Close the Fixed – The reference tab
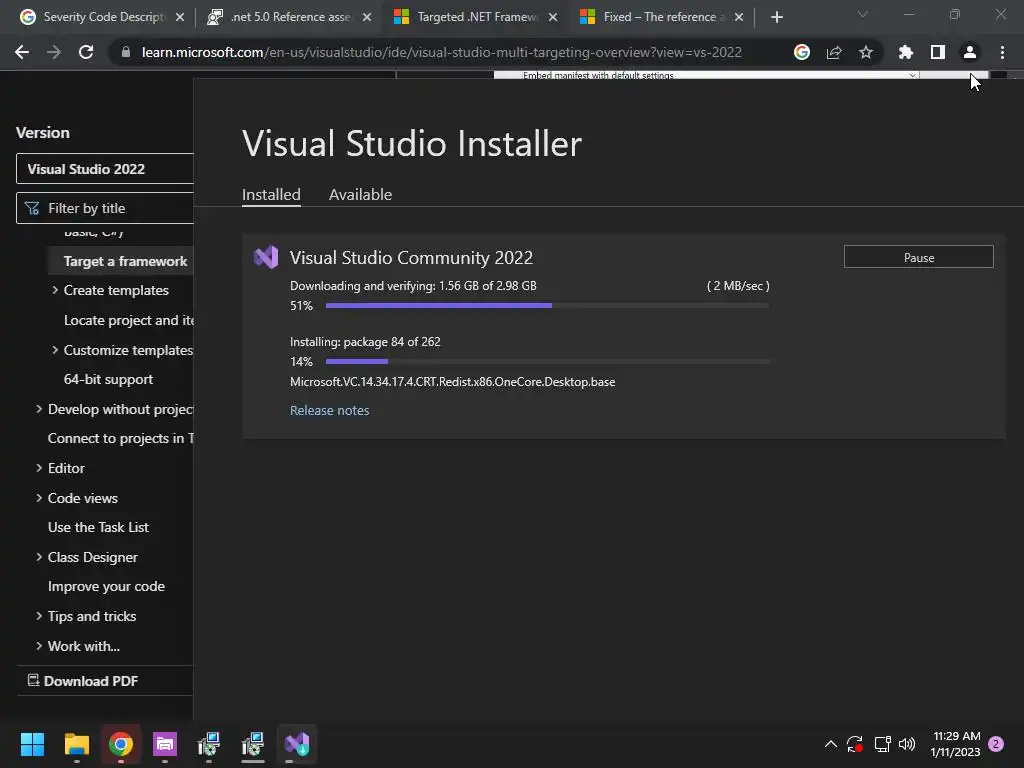1024x768 pixels. (739, 17)
